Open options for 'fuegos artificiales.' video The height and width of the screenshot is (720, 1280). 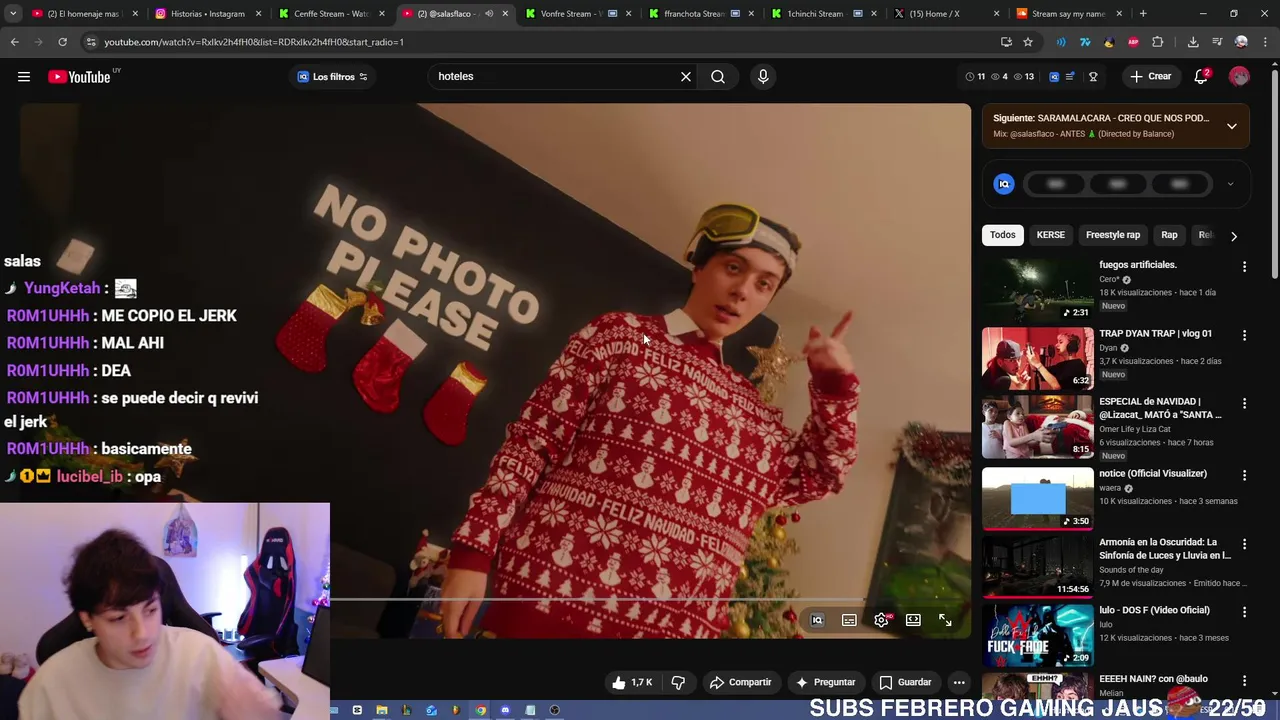click(1244, 267)
